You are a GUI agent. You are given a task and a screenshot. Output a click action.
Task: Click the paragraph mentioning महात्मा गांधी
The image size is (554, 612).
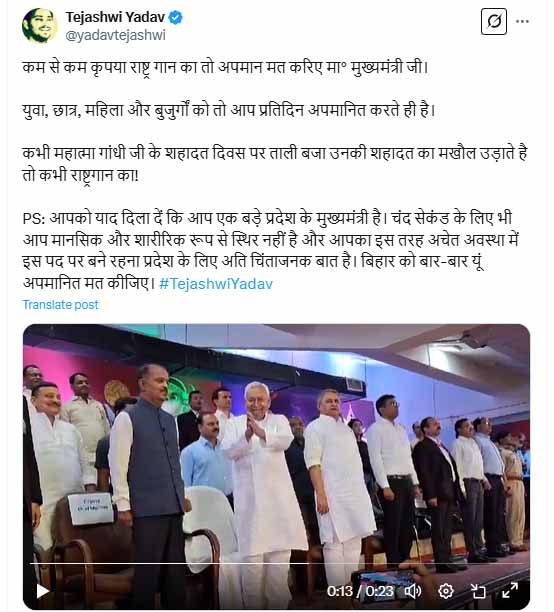pyautogui.click(x=275, y=164)
